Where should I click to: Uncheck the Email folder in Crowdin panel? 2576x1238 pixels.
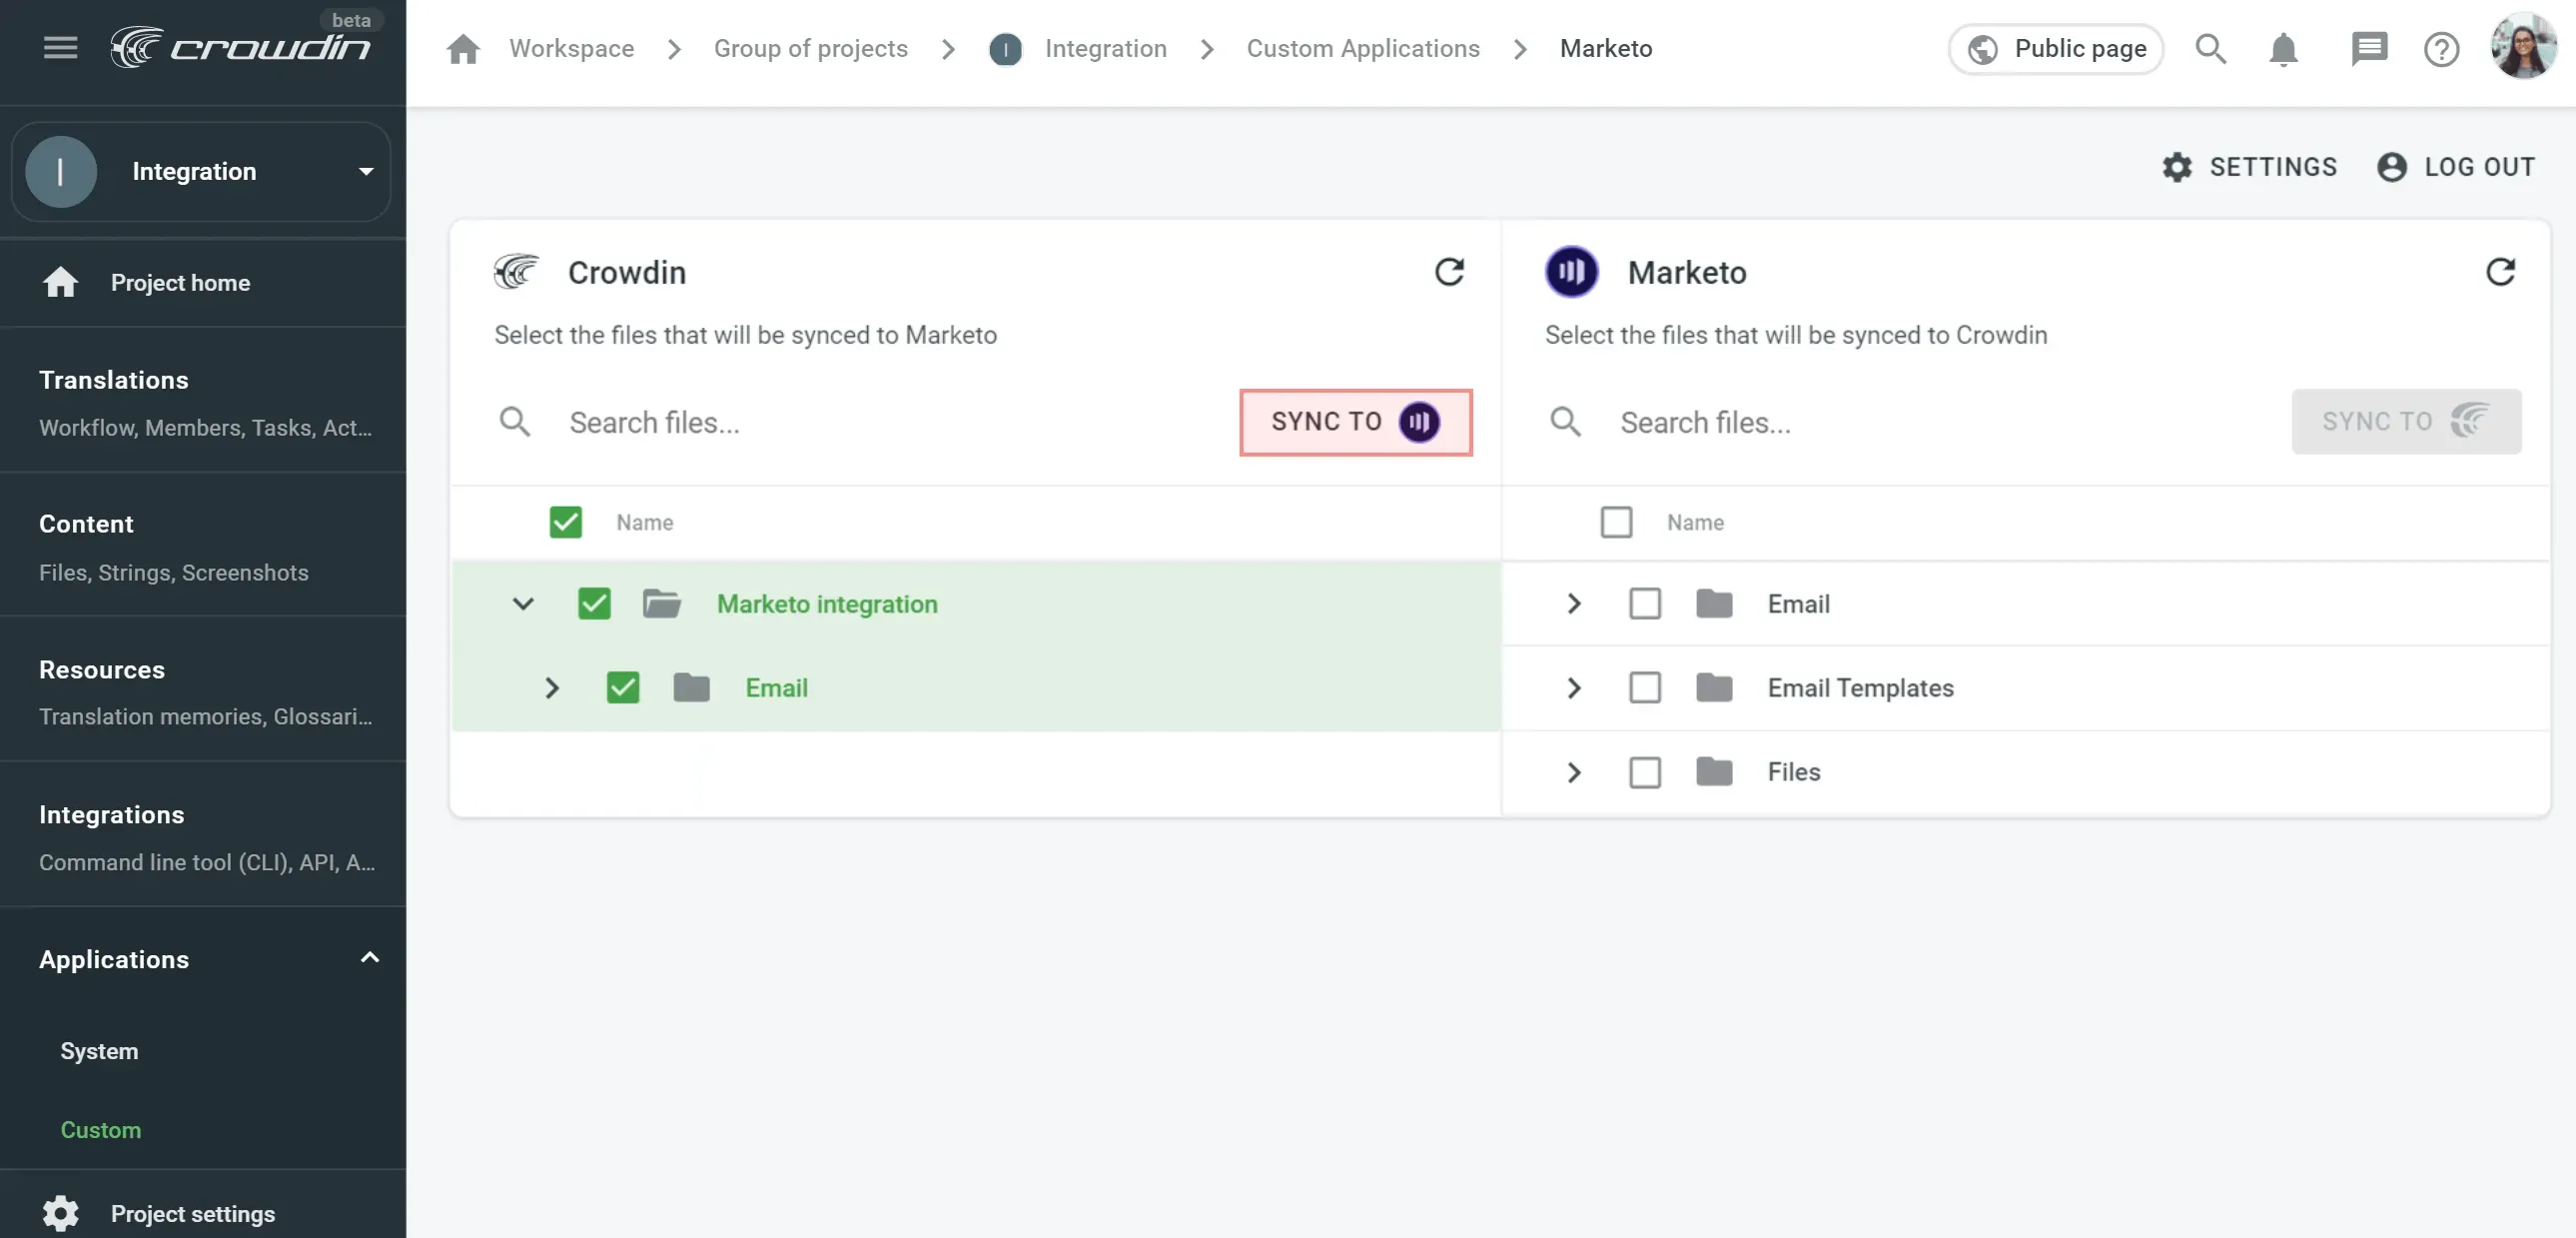click(622, 687)
